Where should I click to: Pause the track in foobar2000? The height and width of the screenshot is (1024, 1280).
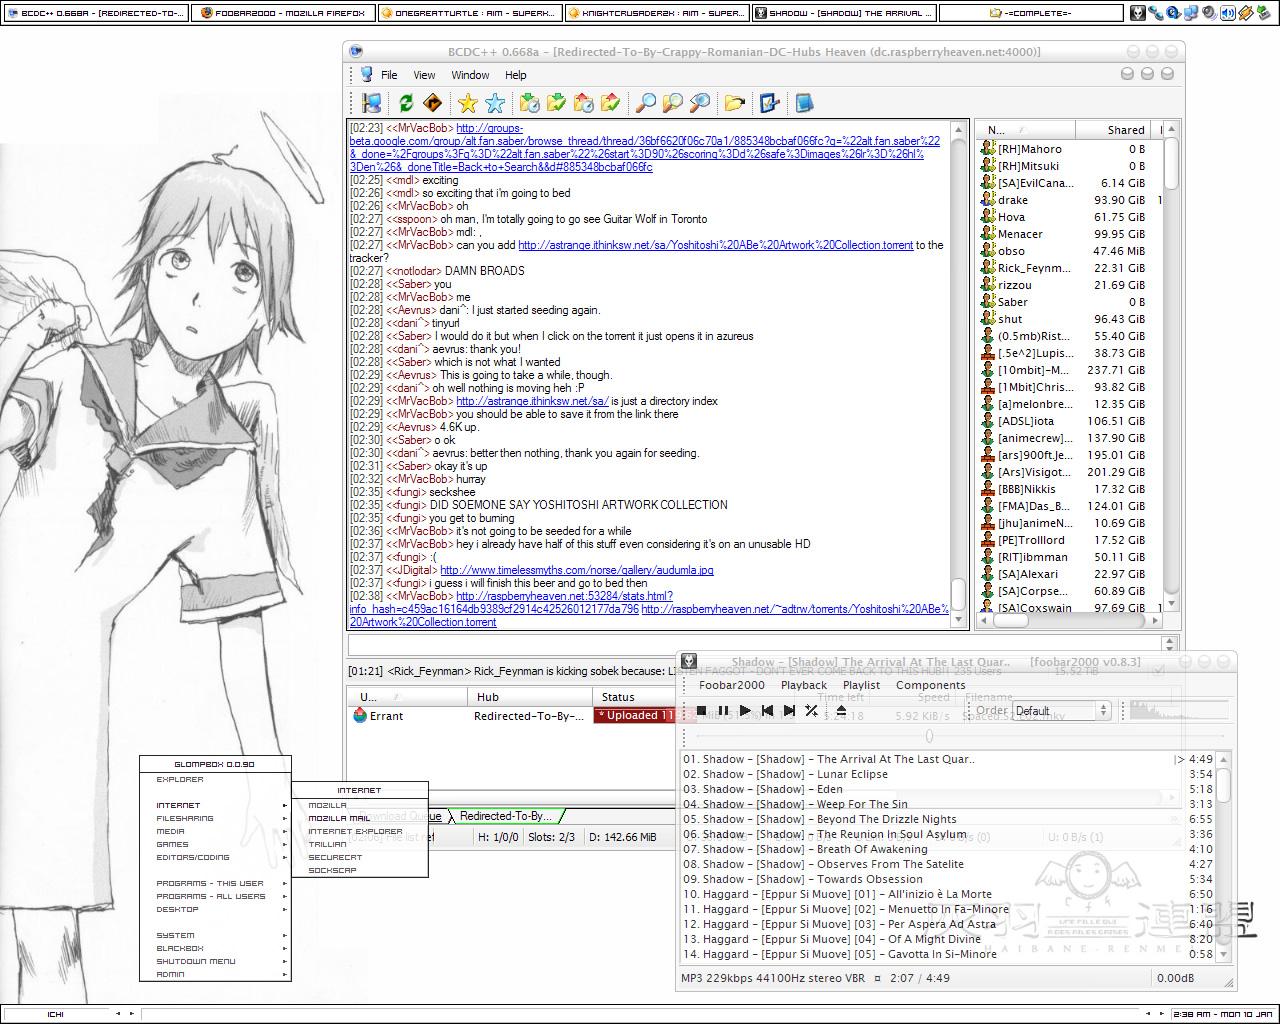(724, 711)
